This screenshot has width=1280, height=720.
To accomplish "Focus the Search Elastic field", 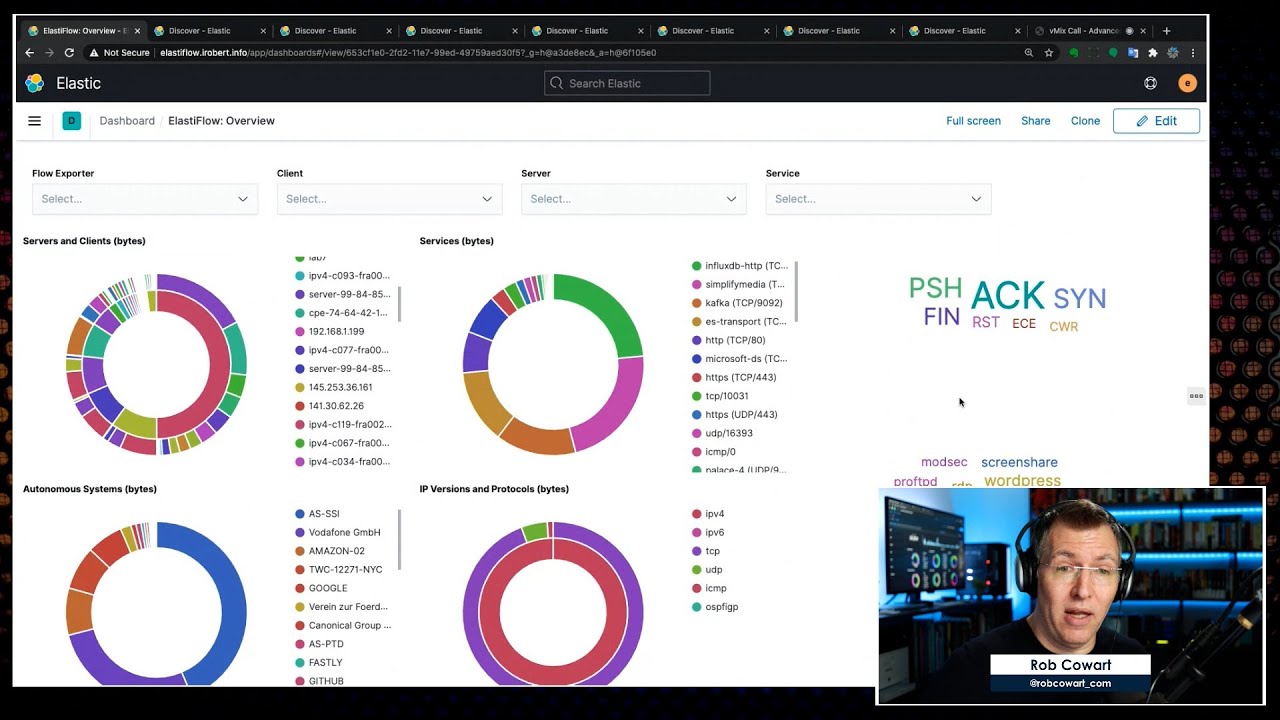I will pyautogui.click(x=627, y=83).
